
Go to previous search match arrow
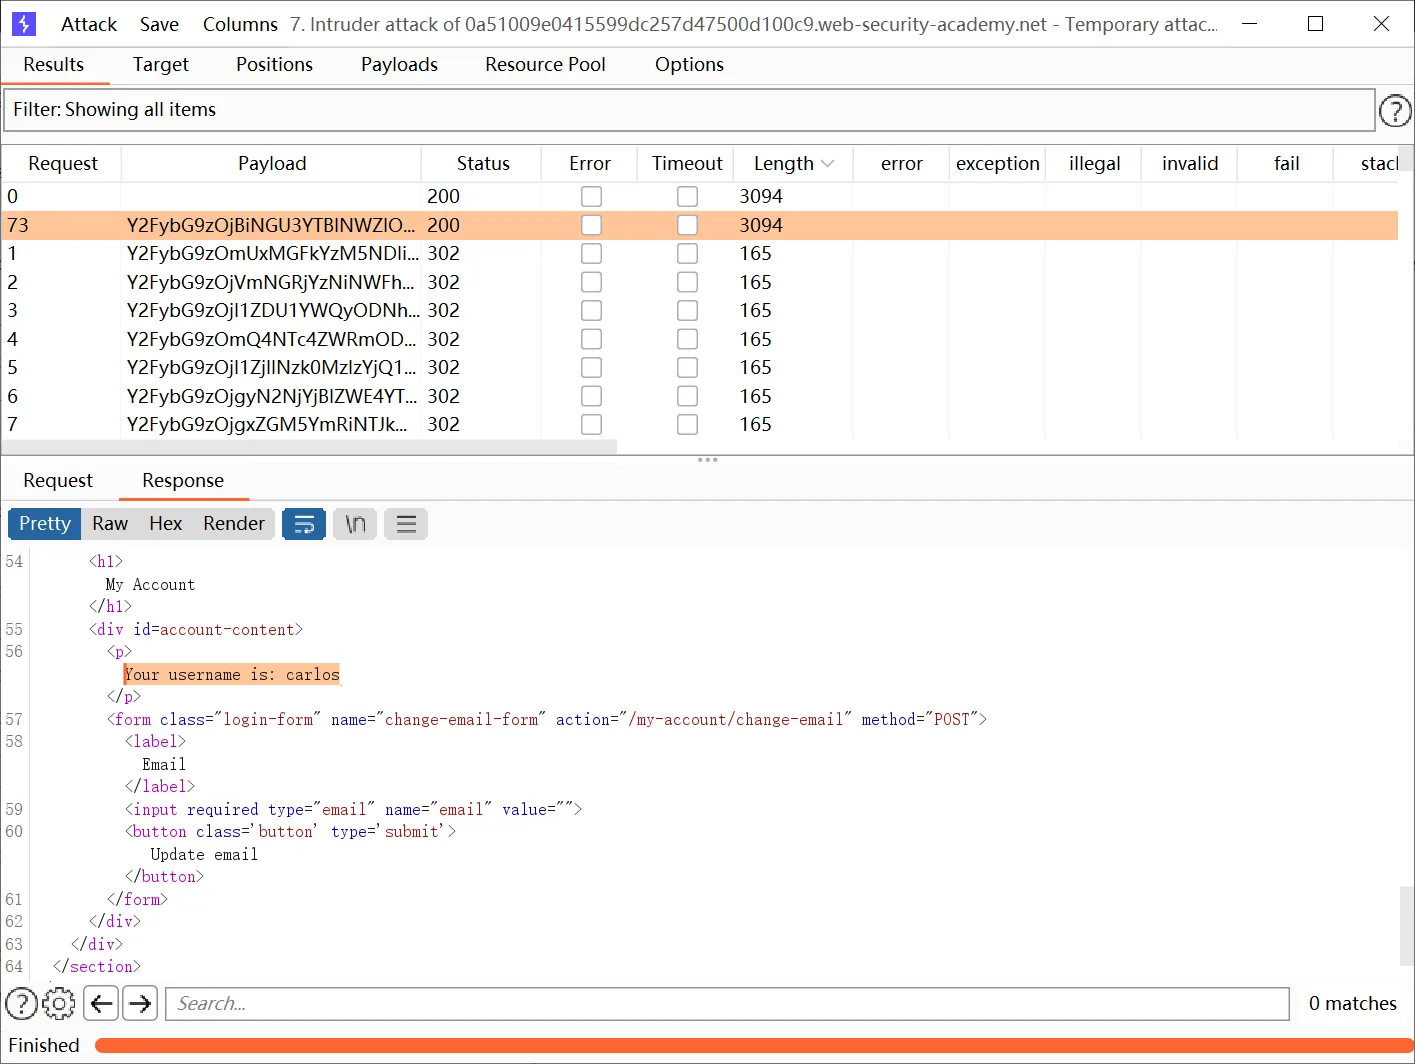coord(101,1003)
